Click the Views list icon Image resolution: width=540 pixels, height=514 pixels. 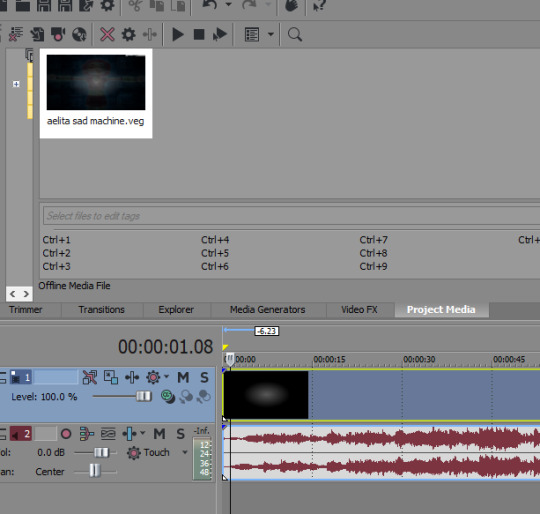point(252,34)
